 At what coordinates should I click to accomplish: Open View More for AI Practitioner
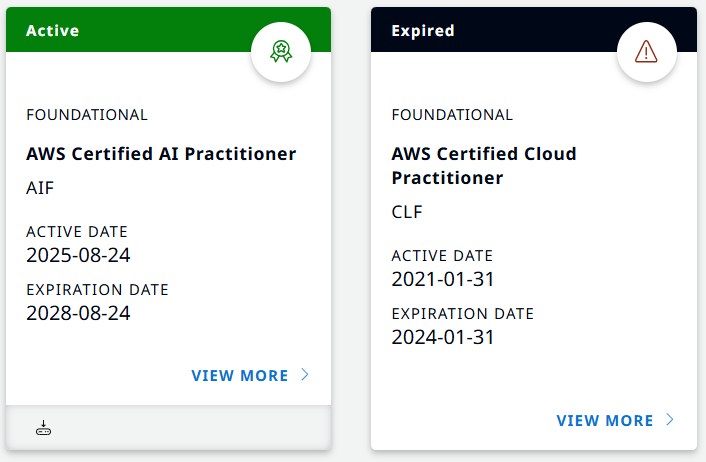point(240,376)
